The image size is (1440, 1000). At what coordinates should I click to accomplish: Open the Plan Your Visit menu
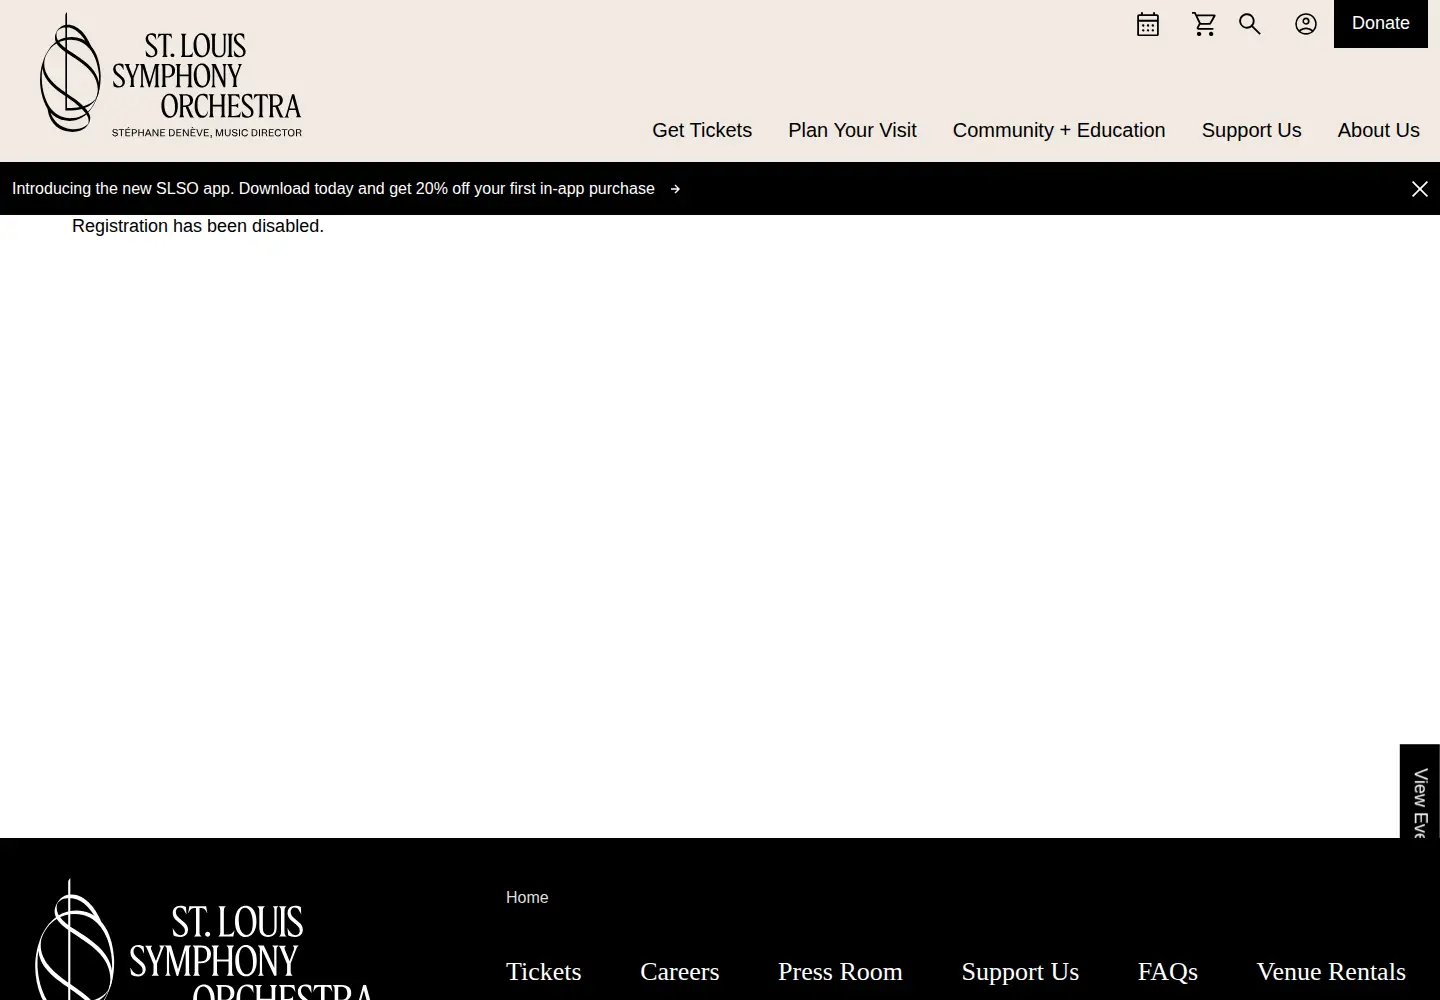[x=852, y=130]
